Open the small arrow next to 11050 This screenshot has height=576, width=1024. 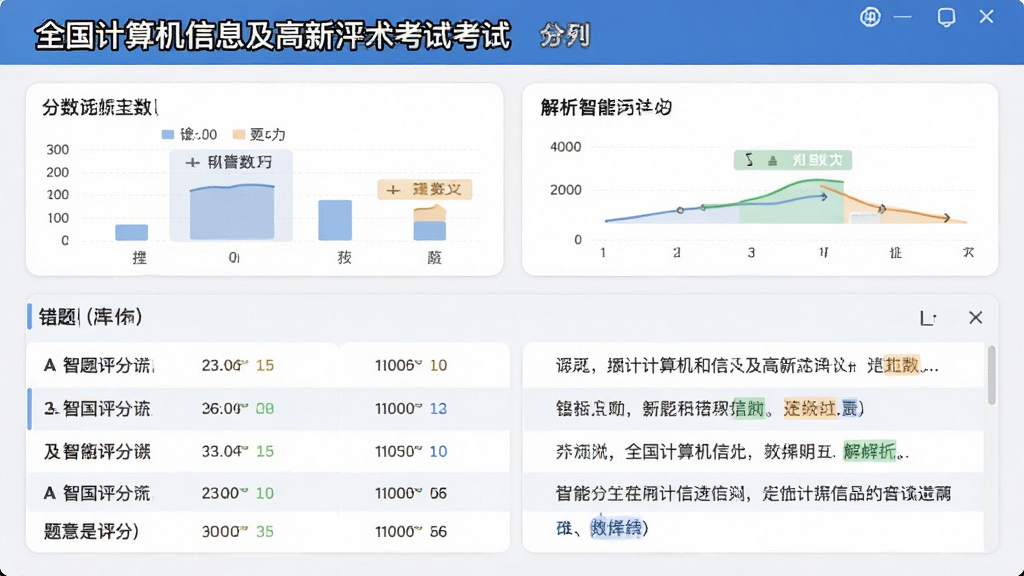[418, 448]
